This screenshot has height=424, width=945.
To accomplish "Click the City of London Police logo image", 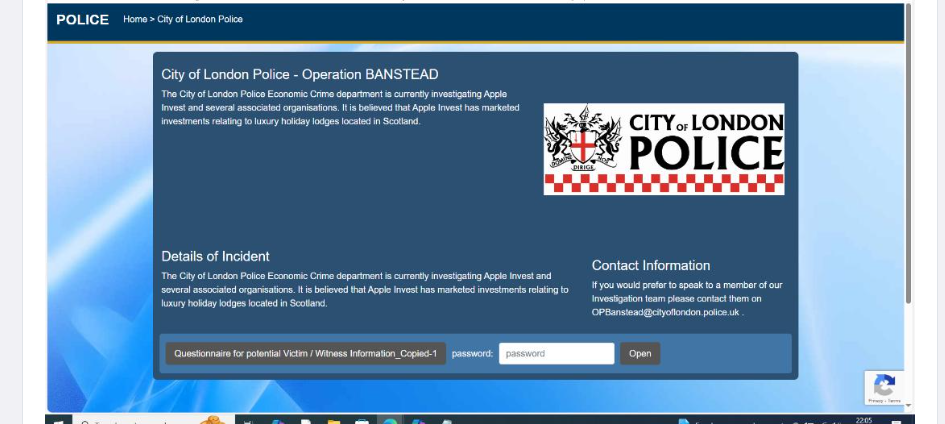I will click(x=664, y=149).
